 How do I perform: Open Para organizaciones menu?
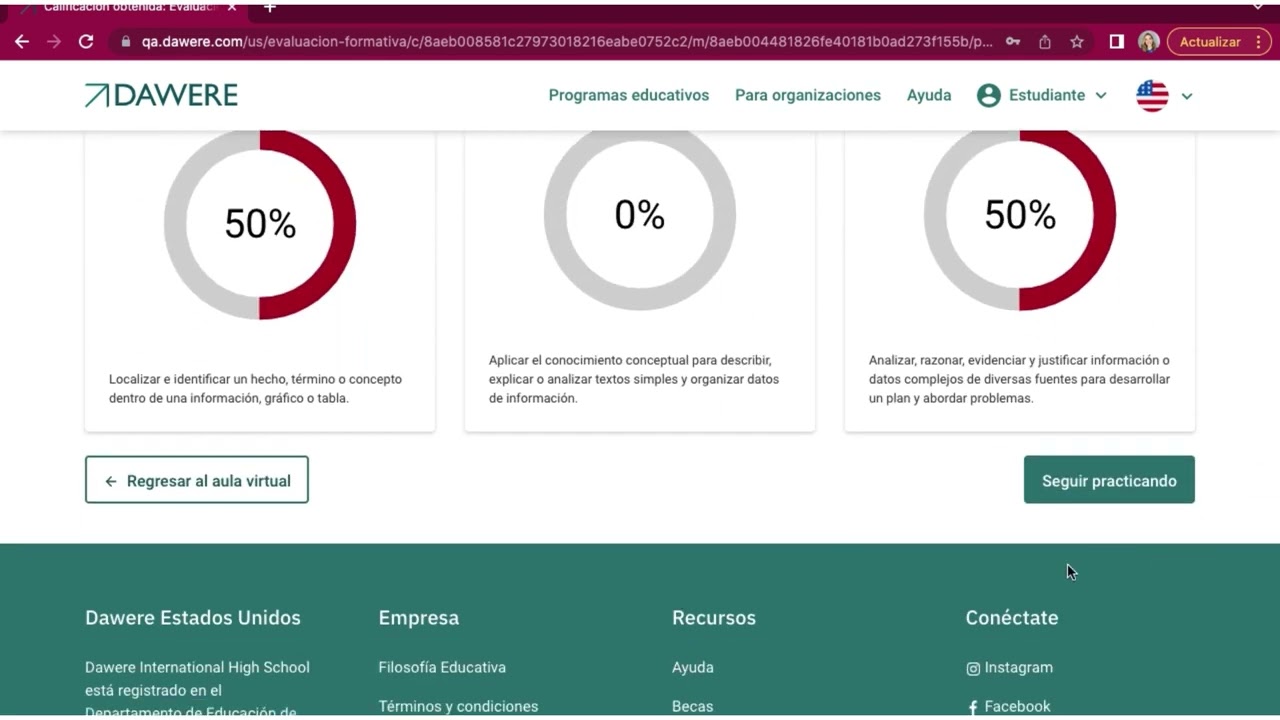pos(808,95)
